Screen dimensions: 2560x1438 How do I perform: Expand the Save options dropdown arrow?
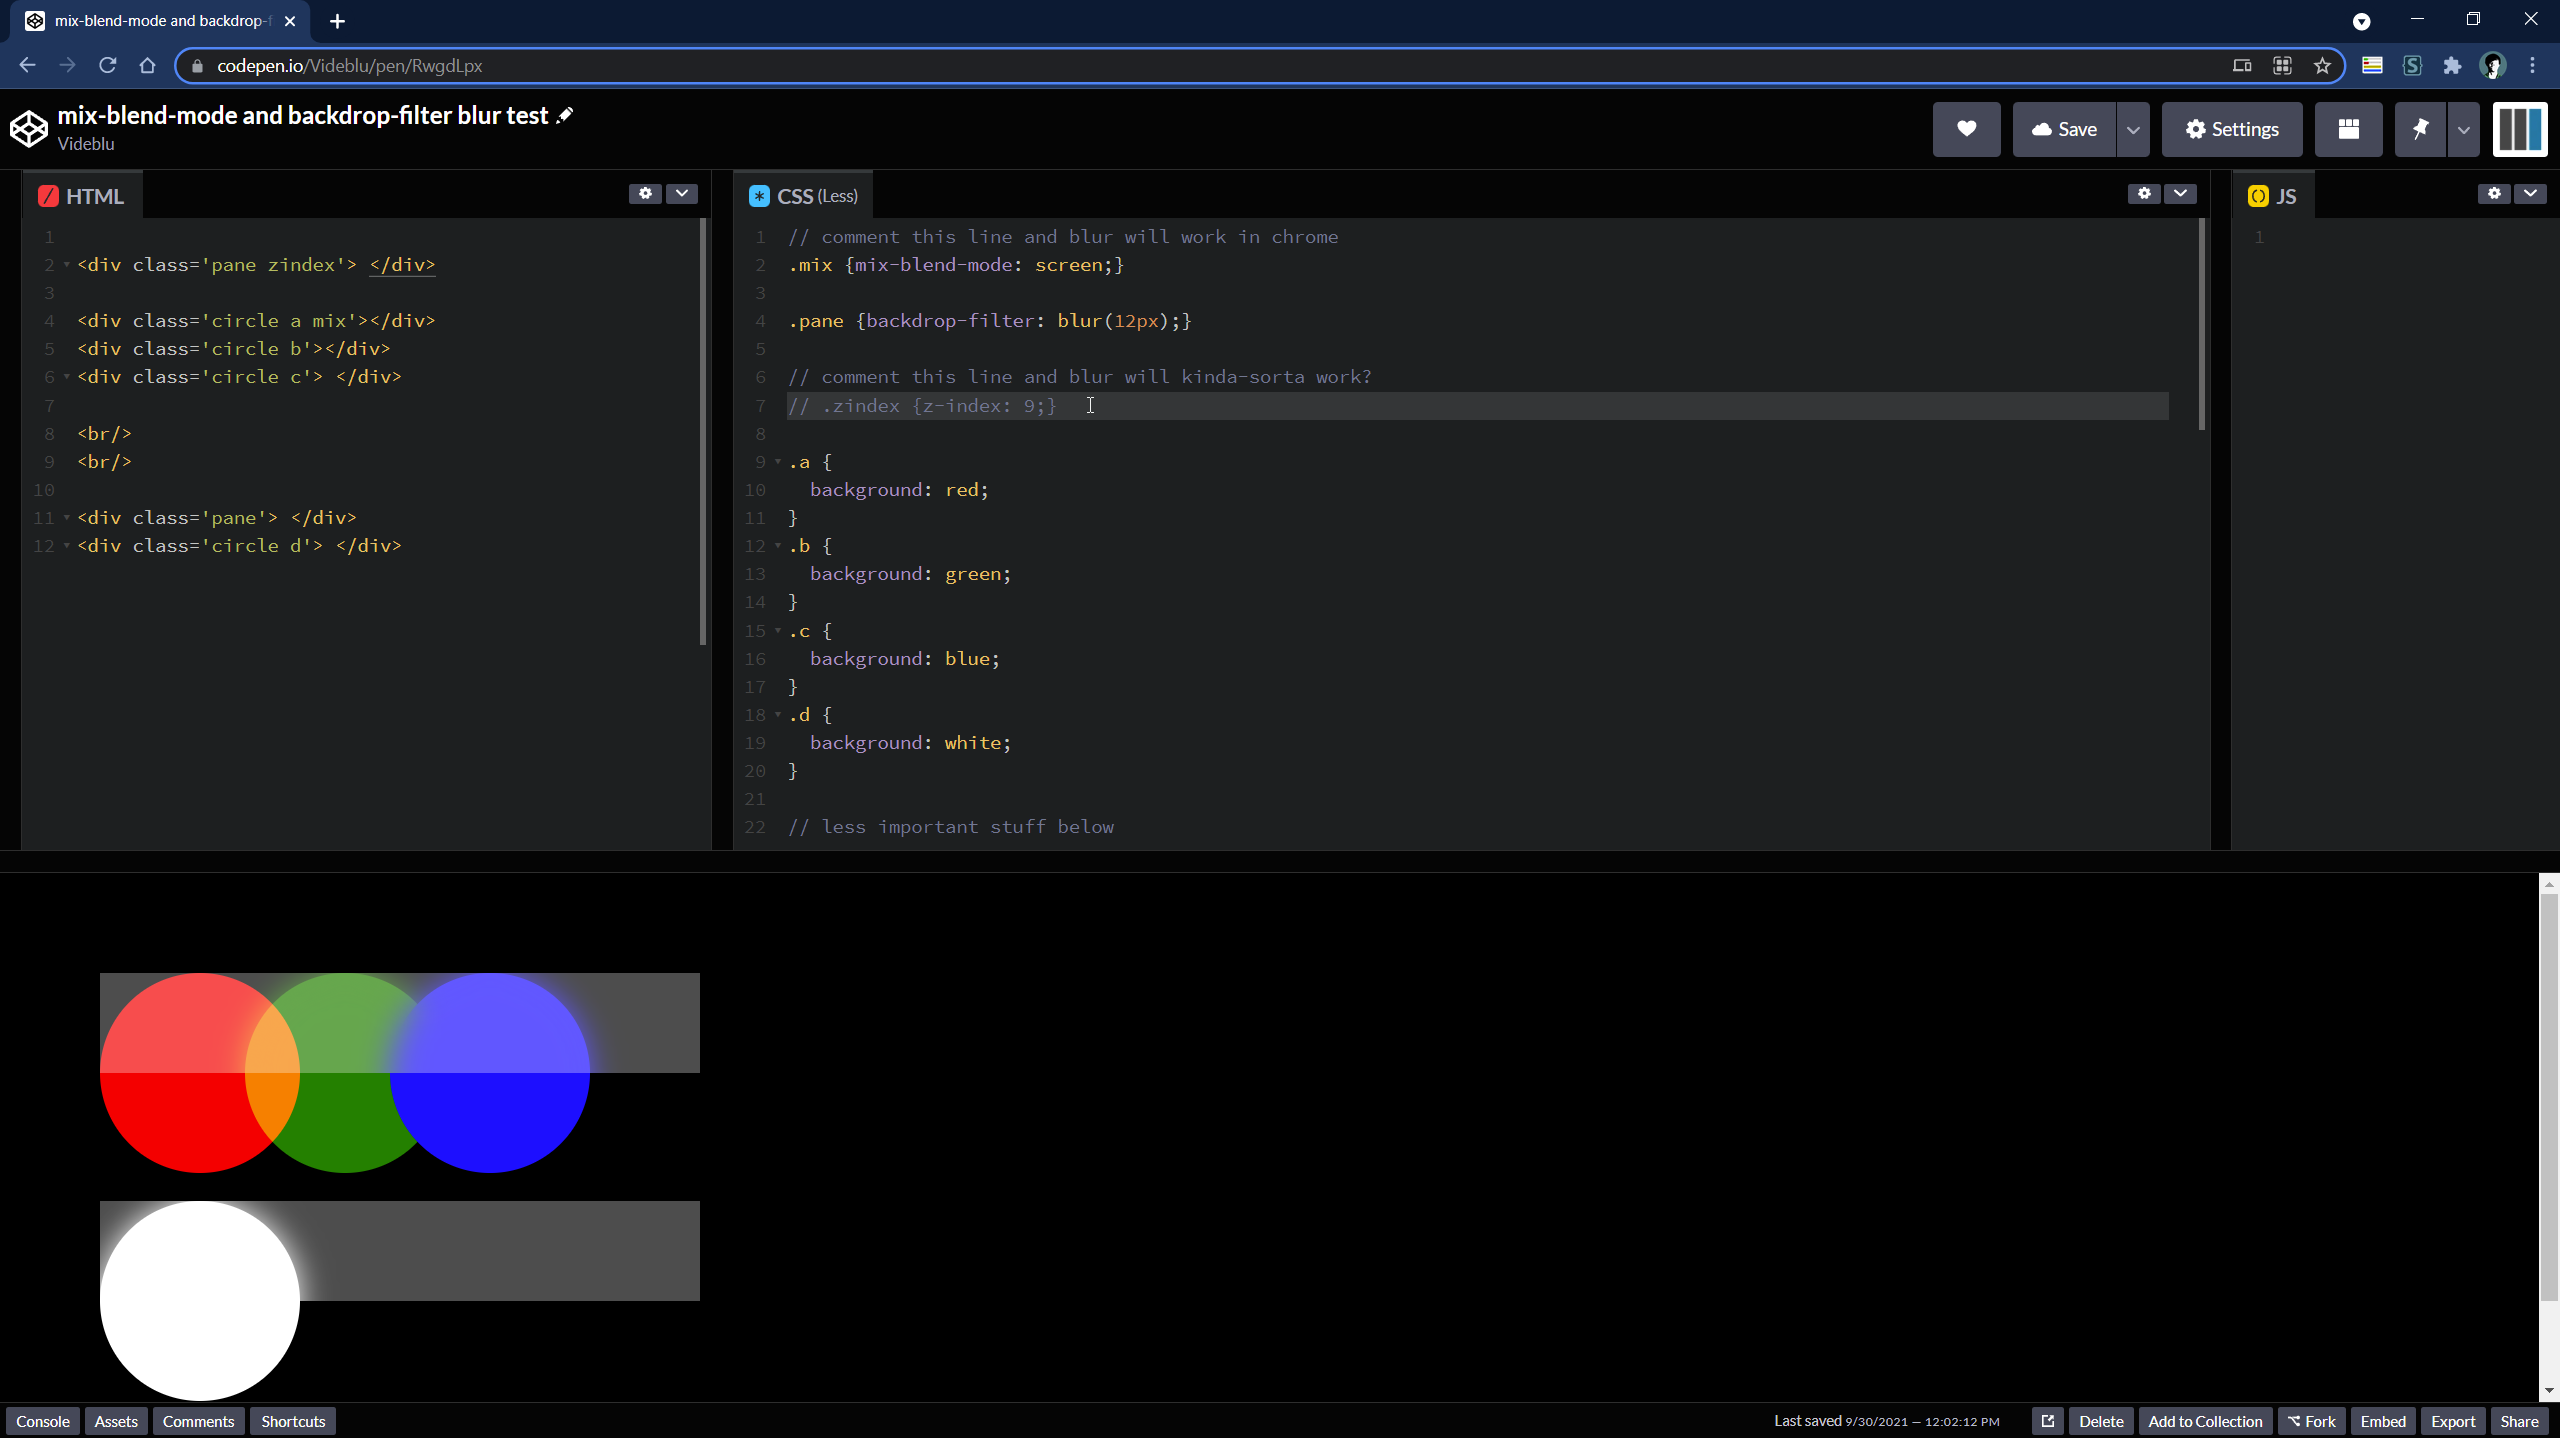pos(2133,130)
